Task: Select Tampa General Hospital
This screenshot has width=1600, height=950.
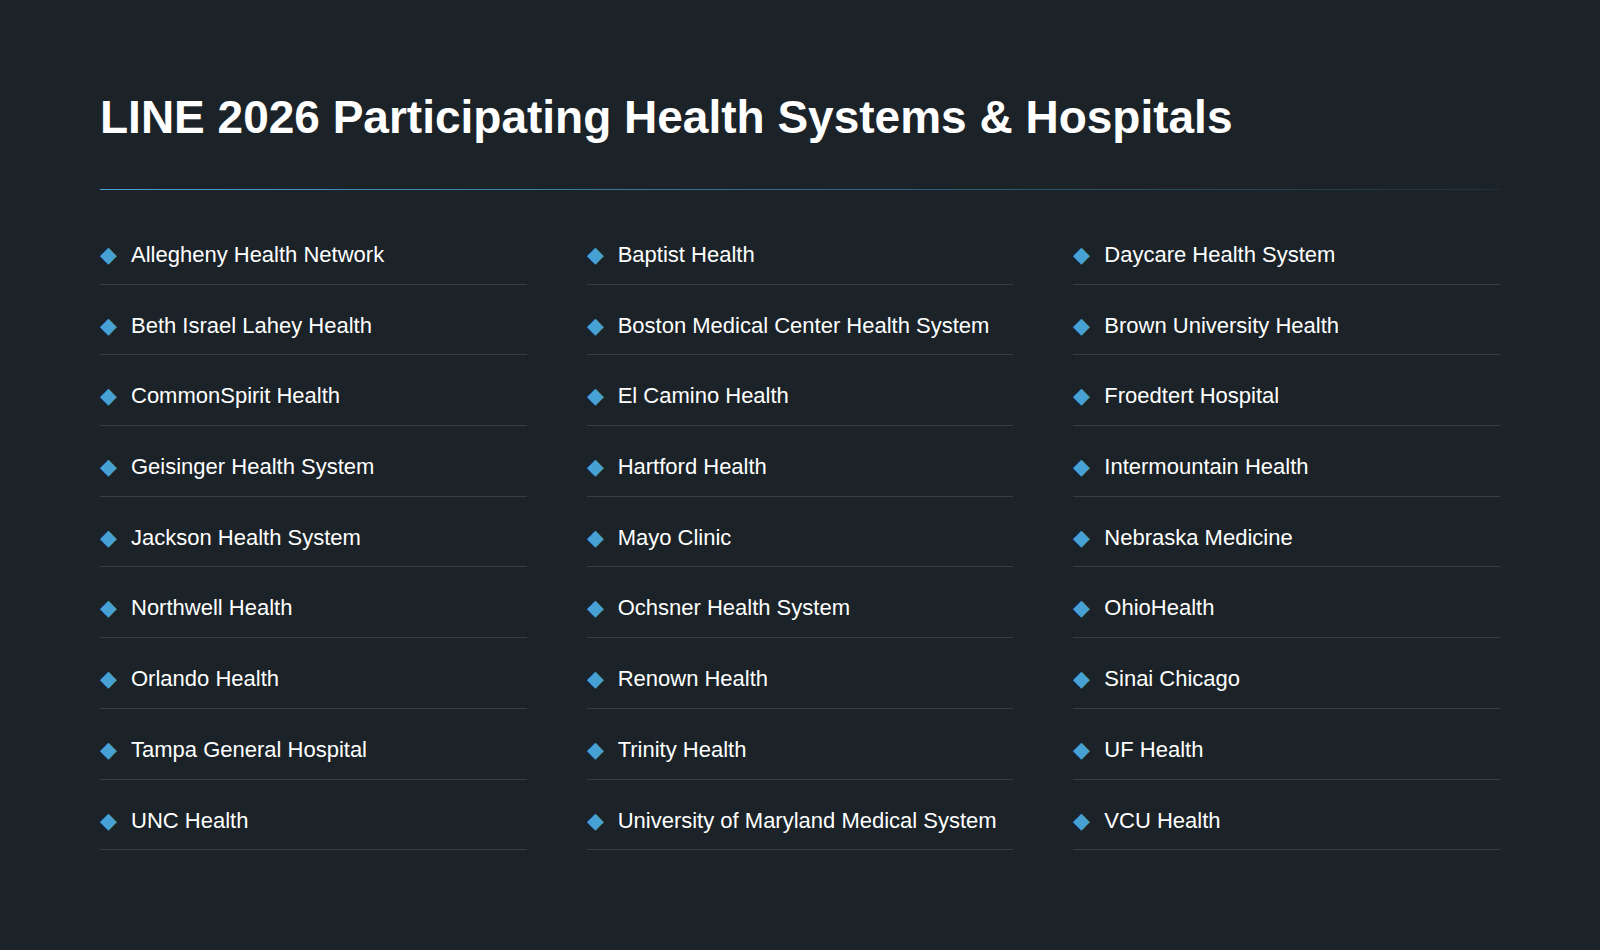Action: [x=313, y=750]
